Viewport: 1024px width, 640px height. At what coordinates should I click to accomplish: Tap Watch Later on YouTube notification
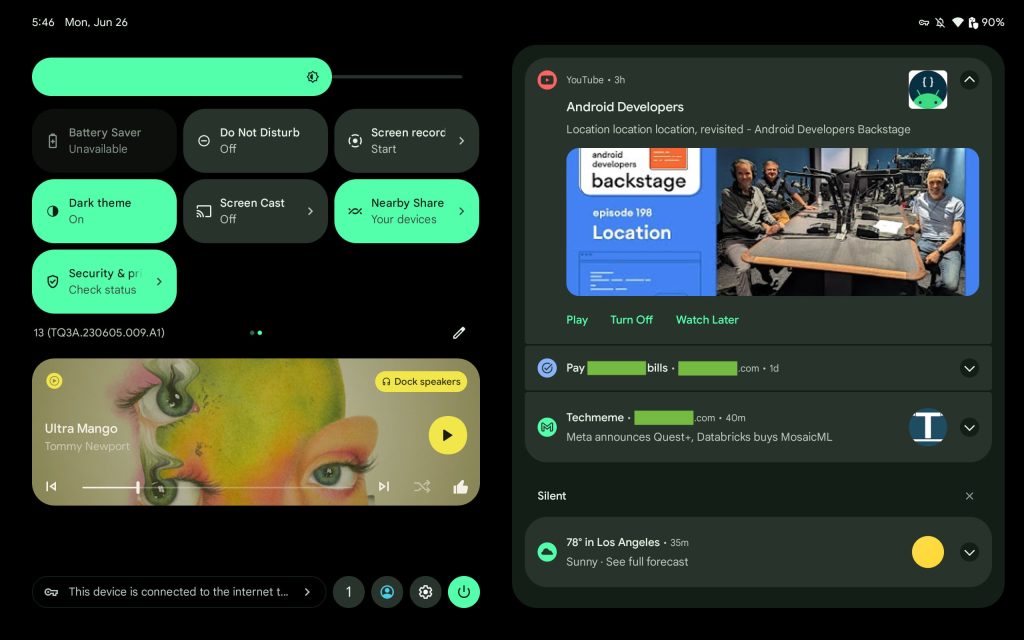click(x=706, y=320)
